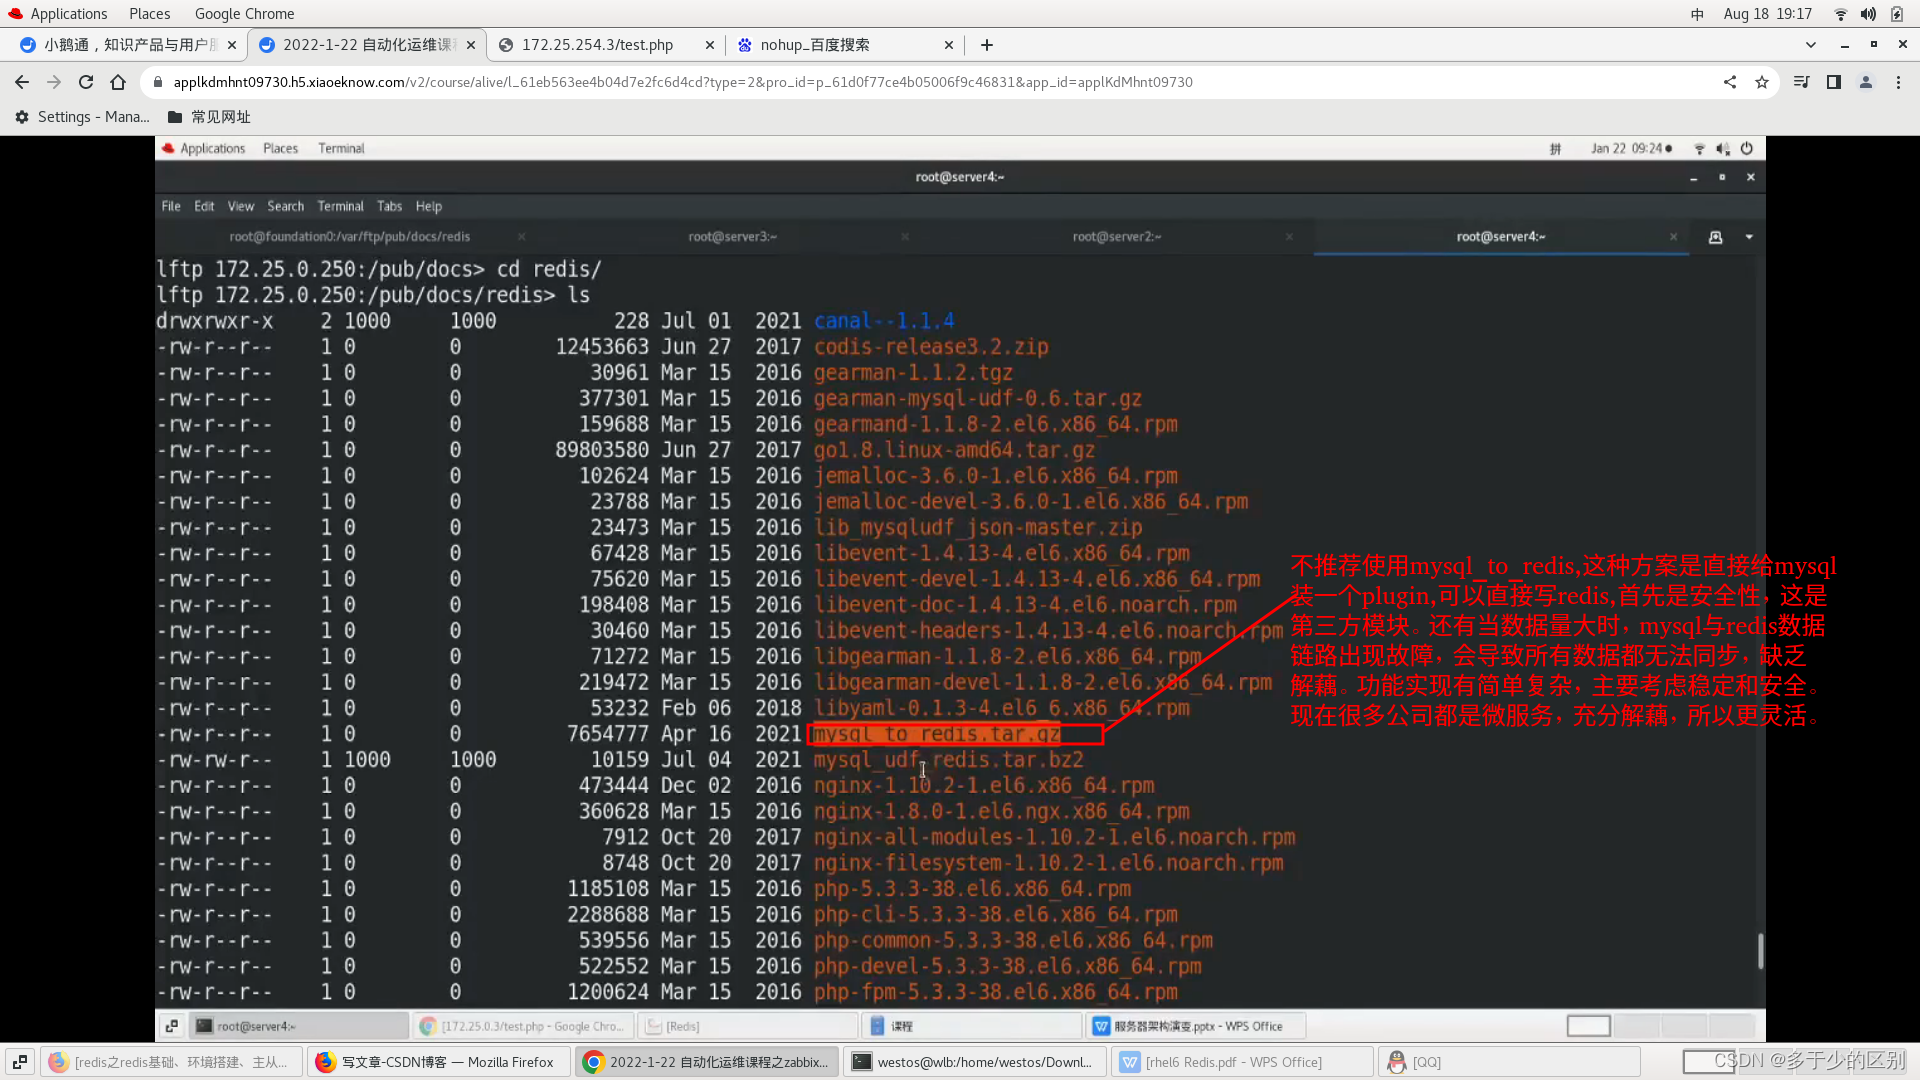
Task: Click the Chrome back arrow
Action: pos(22,82)
